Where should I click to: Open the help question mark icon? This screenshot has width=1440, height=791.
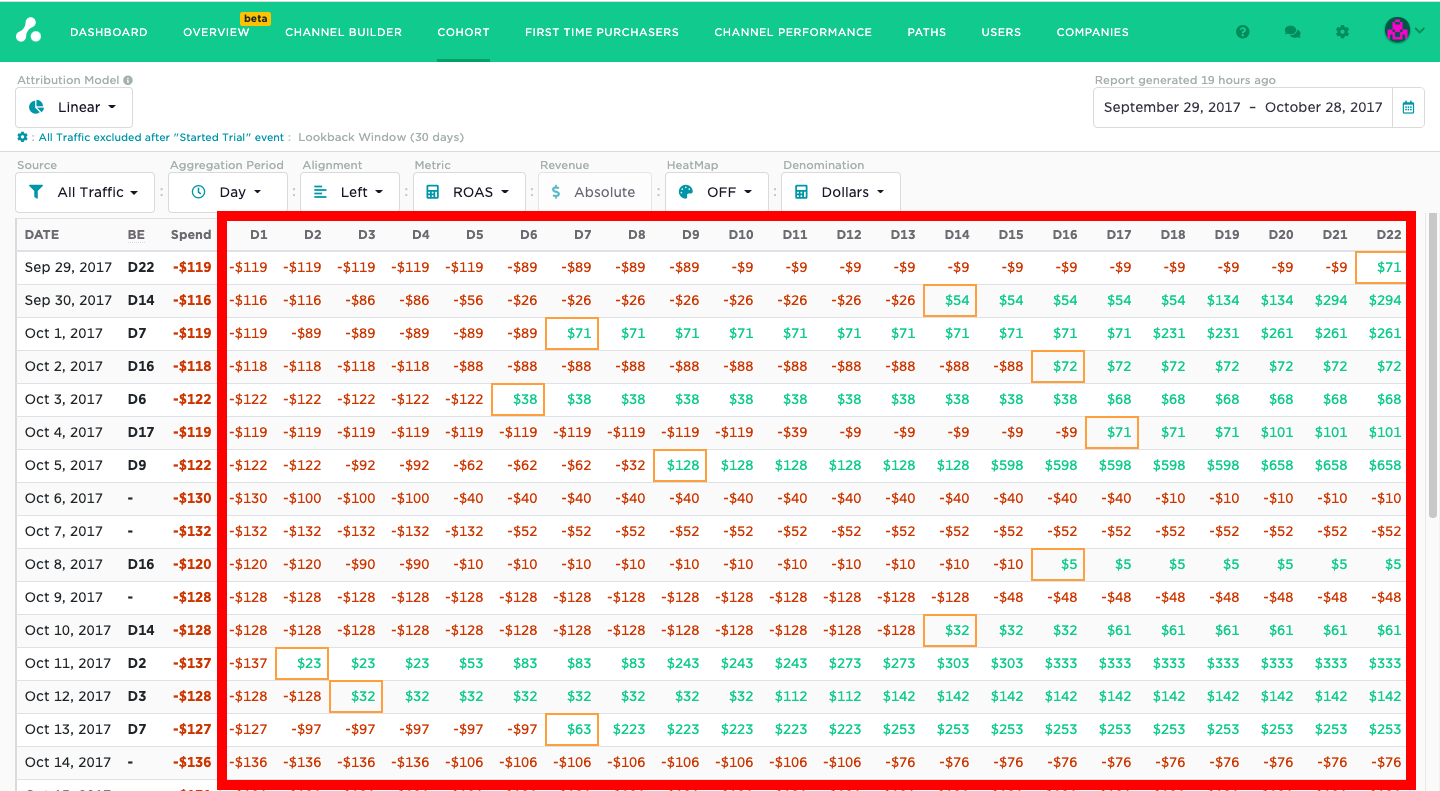tap(1243, 32)
